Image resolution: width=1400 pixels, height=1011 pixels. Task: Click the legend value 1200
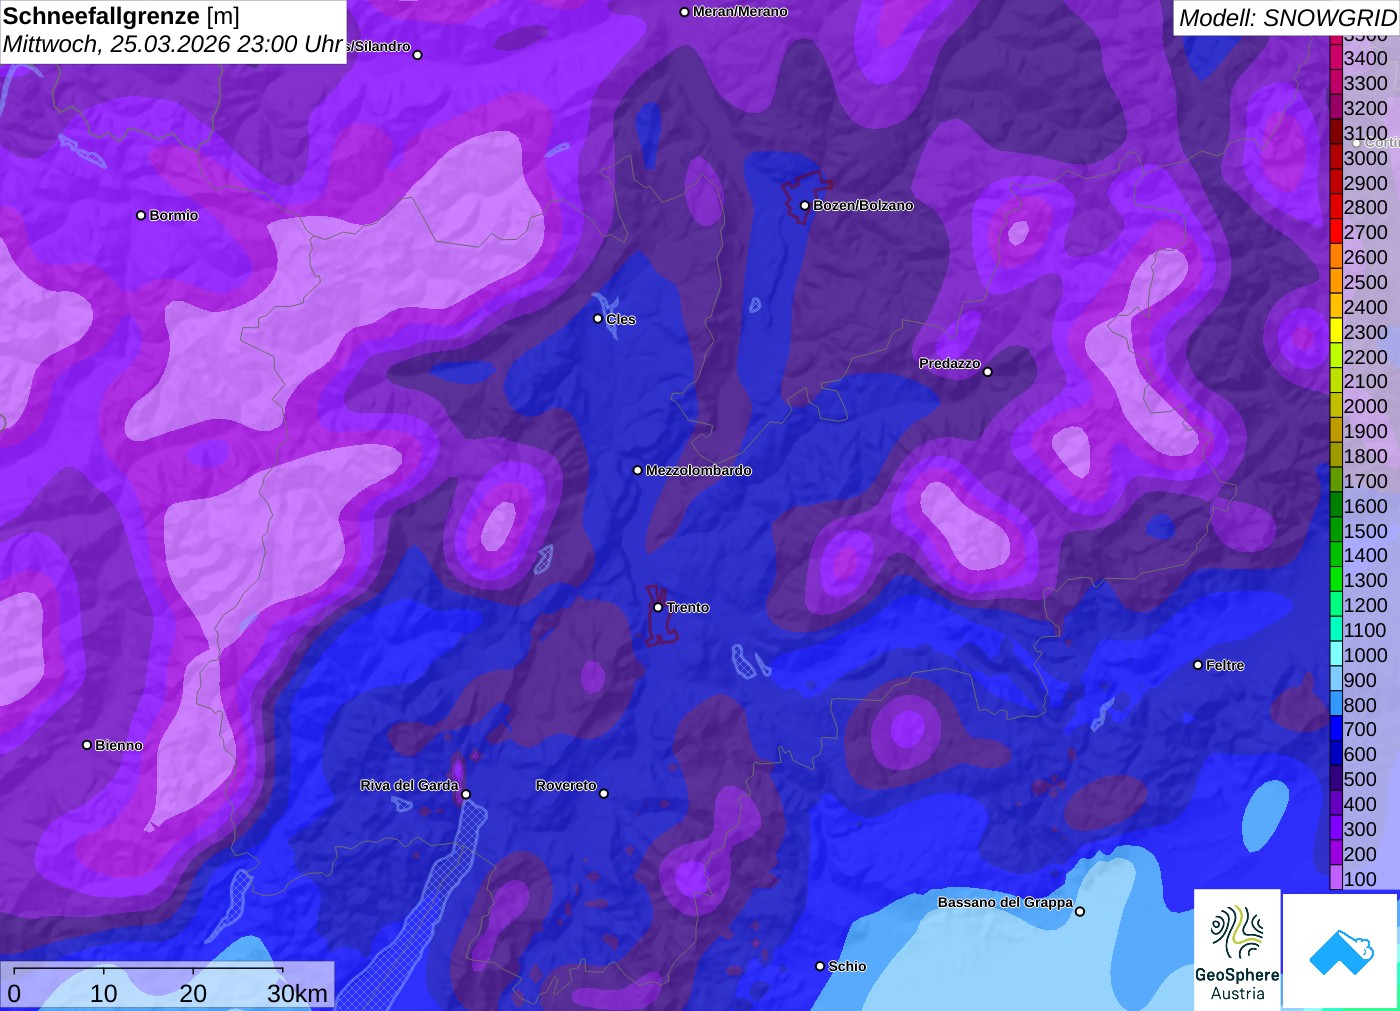click(1365, 605)
